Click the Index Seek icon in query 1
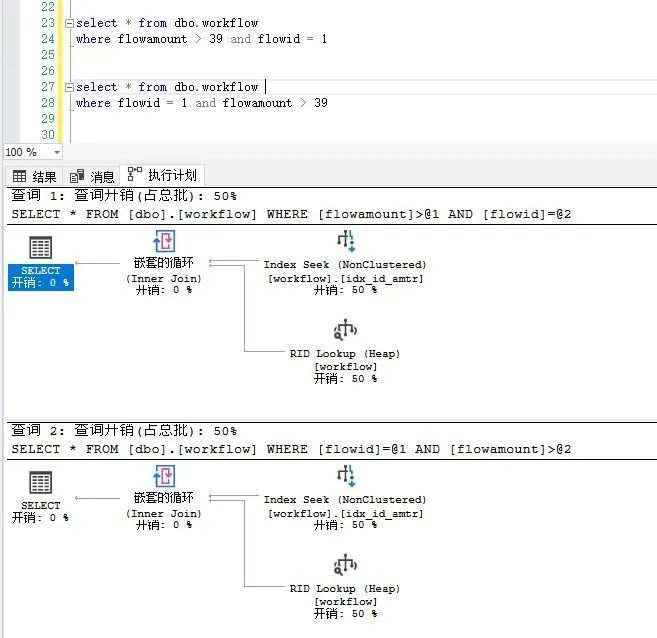Screen dimensions: 657x638 tap(346, 241)
